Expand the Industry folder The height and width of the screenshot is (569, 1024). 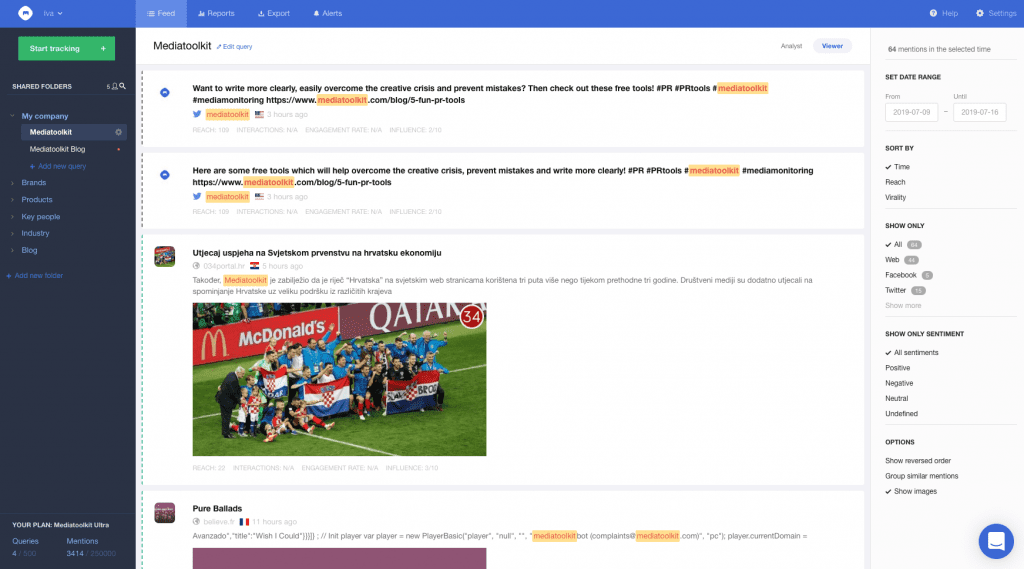click(12, 233)
